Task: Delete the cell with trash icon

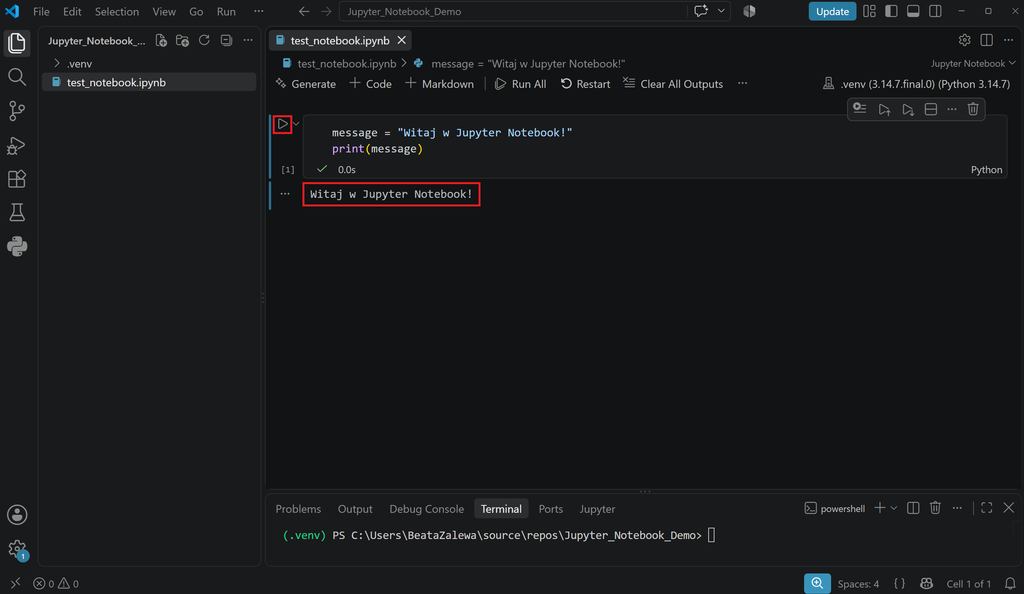Action: pos(973,109)
